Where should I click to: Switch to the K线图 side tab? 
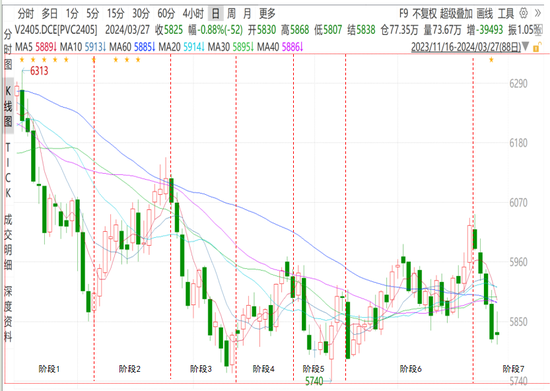tap(8, 106)
